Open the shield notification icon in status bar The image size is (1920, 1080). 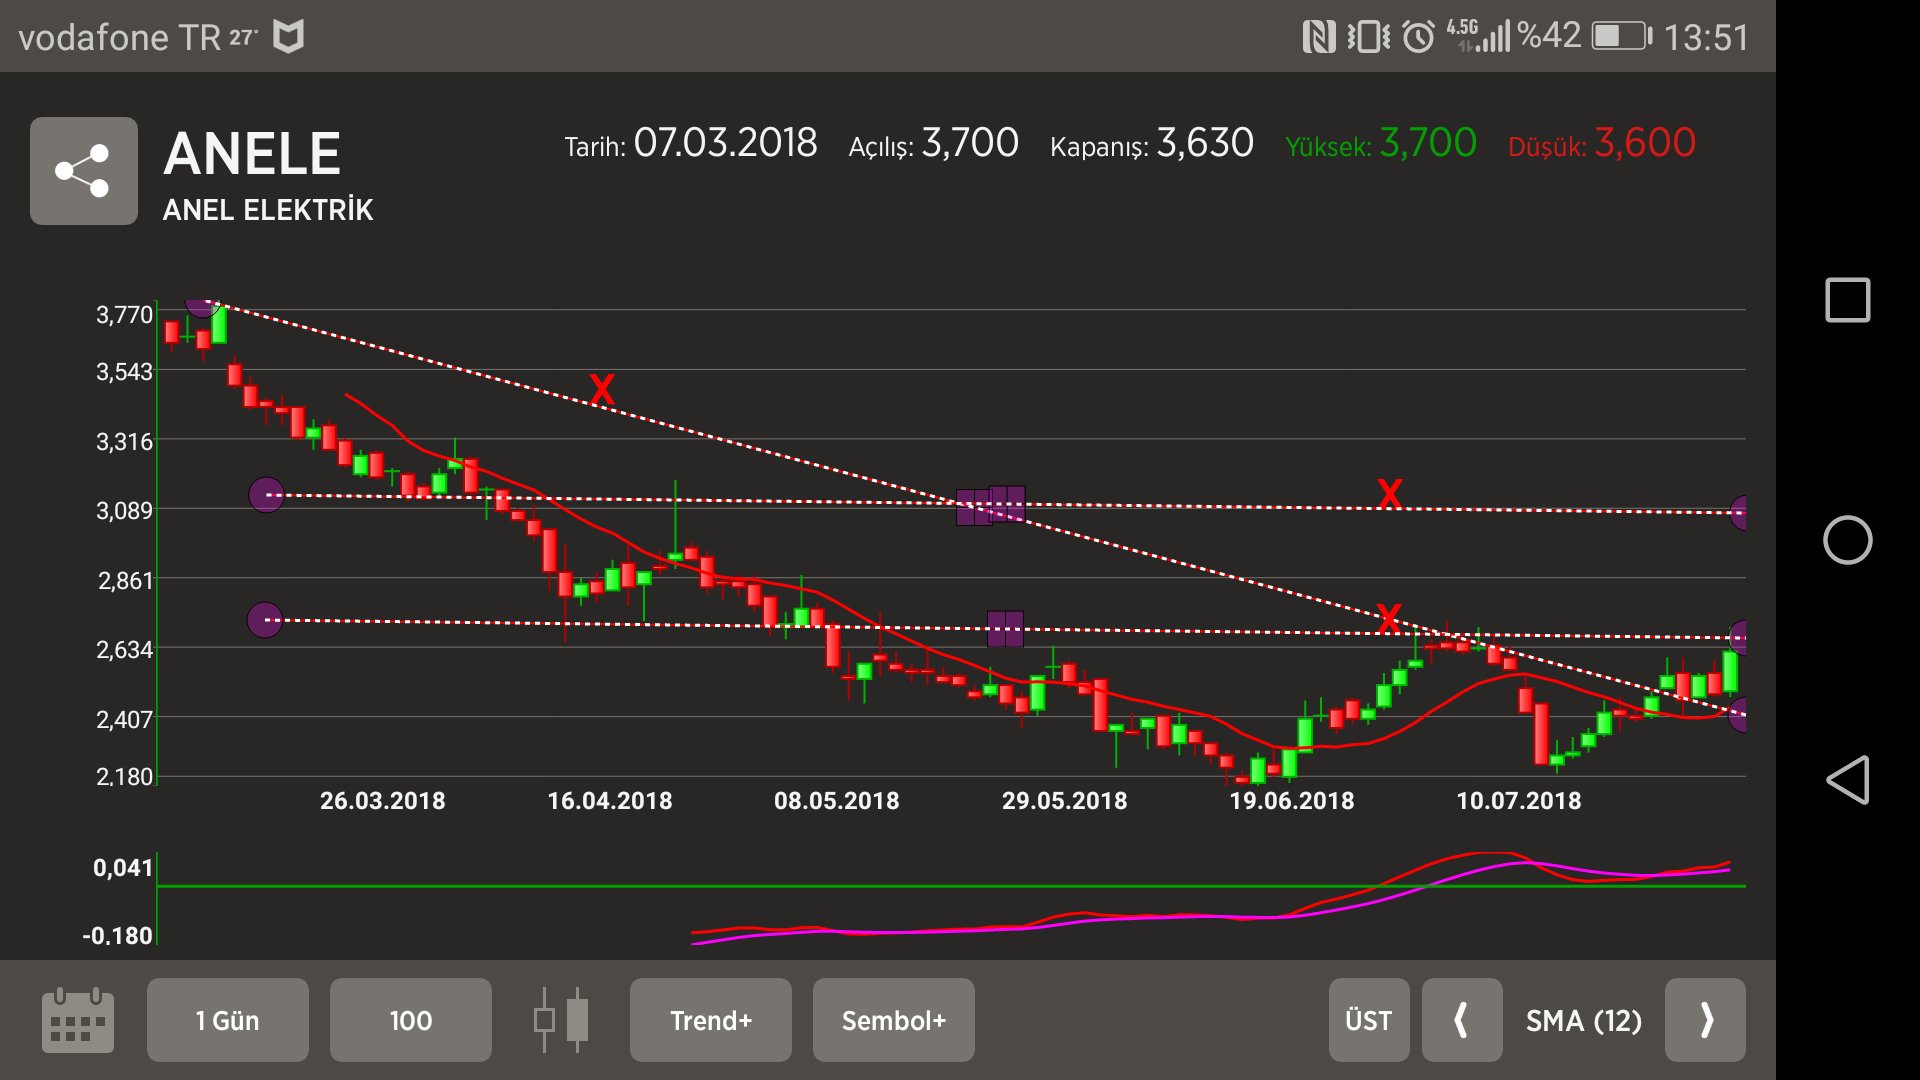click(x=289, y=37)
